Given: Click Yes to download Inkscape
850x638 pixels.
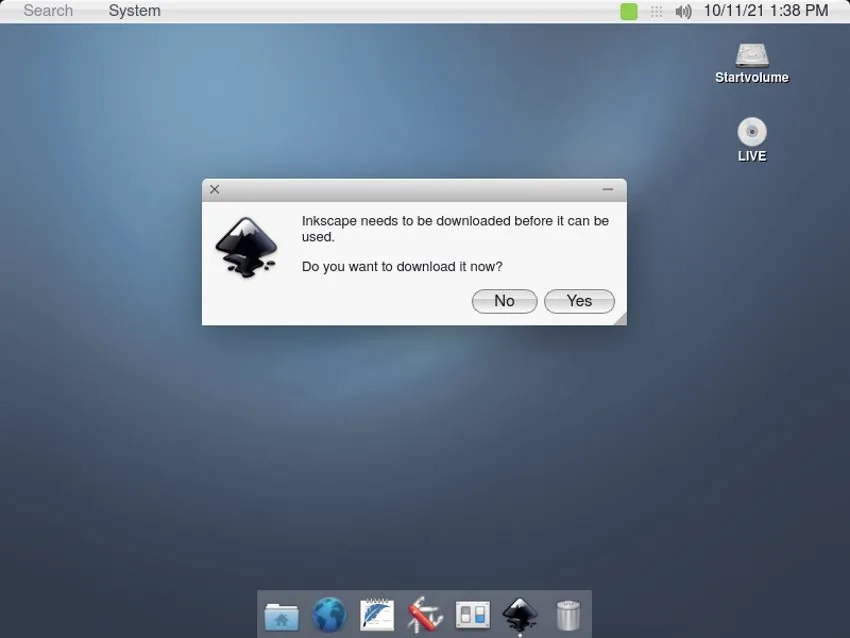Looking at the screenshot, I should coord(579,301).
